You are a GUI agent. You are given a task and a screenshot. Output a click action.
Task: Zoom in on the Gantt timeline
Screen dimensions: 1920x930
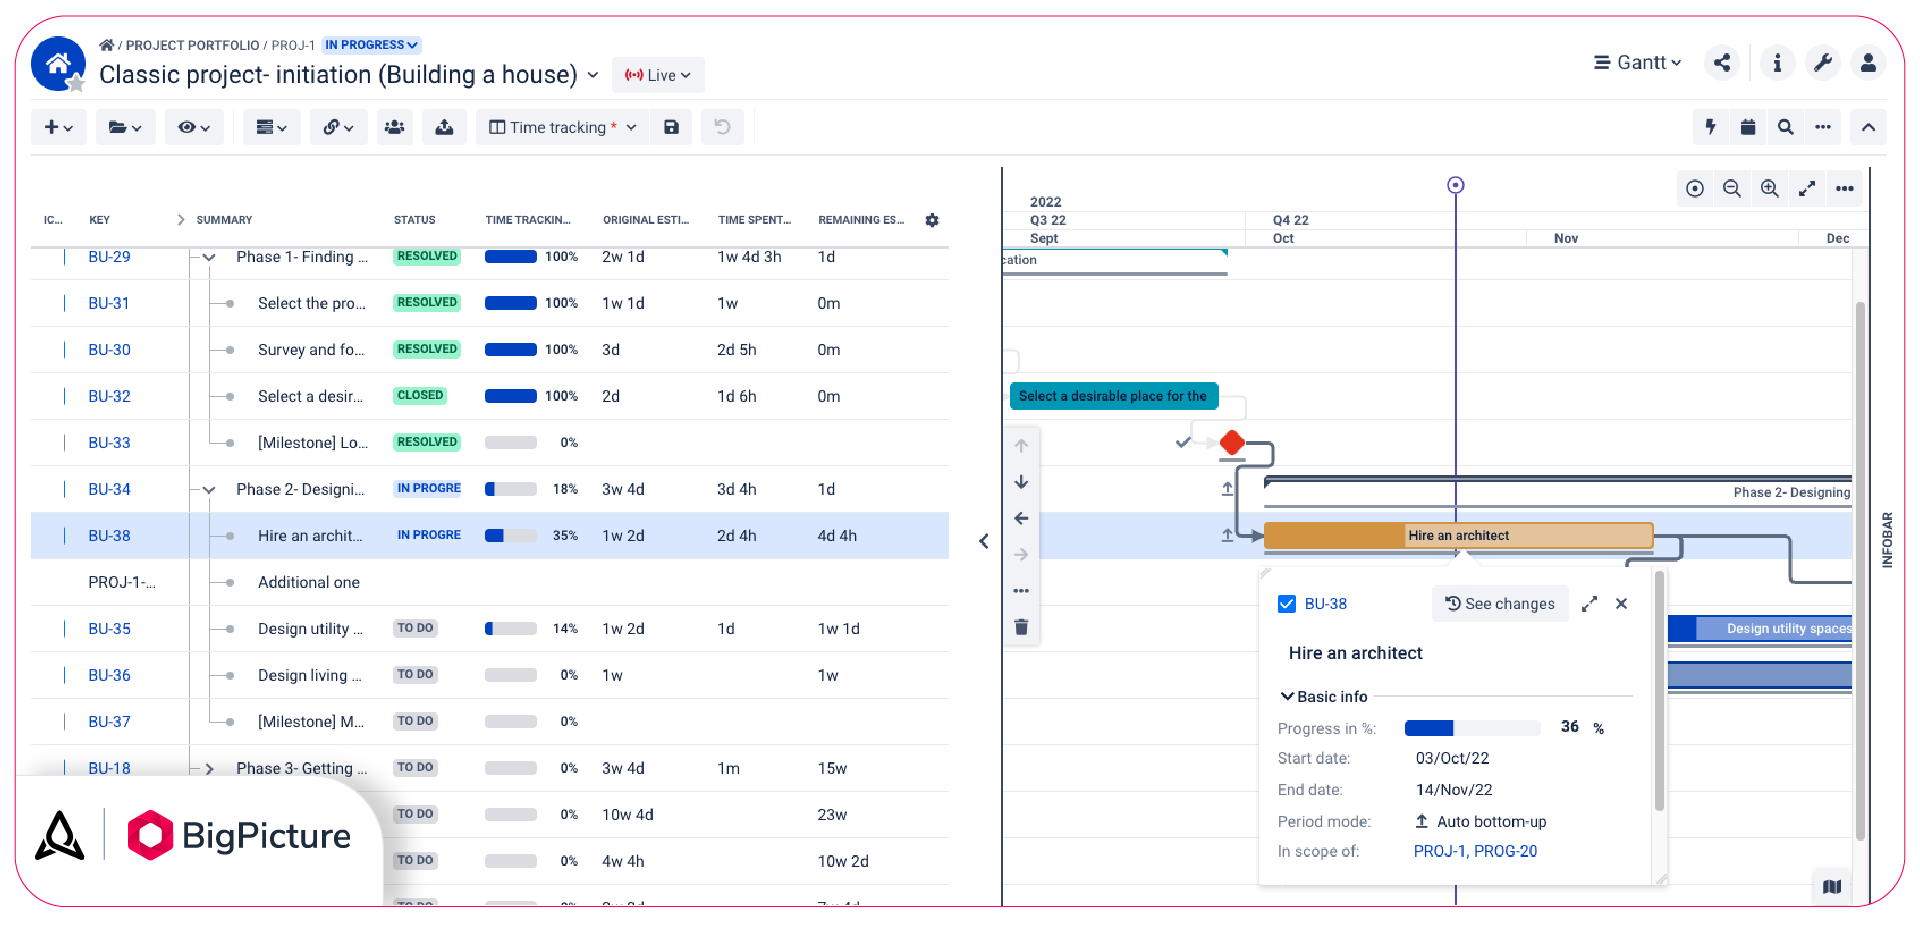[x=1770, y=188]
